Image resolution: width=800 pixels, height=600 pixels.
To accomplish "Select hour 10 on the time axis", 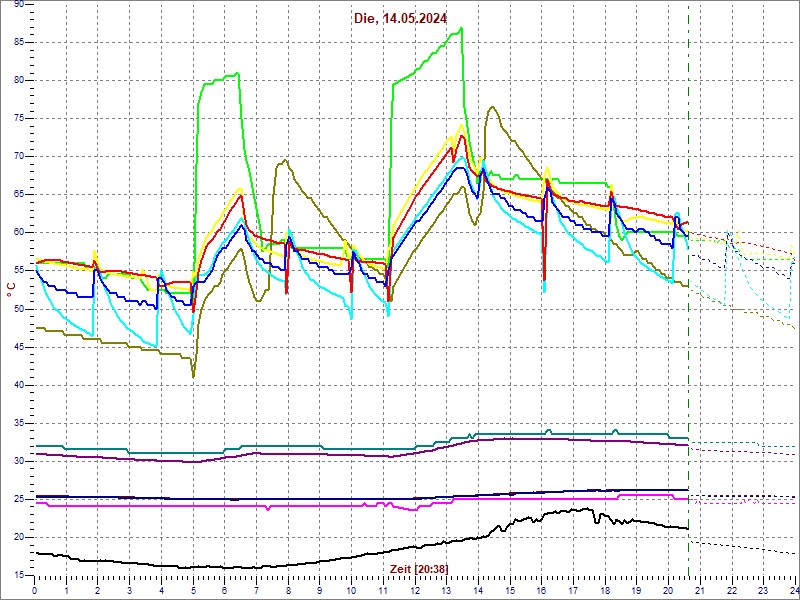I will tap(352, 590).
